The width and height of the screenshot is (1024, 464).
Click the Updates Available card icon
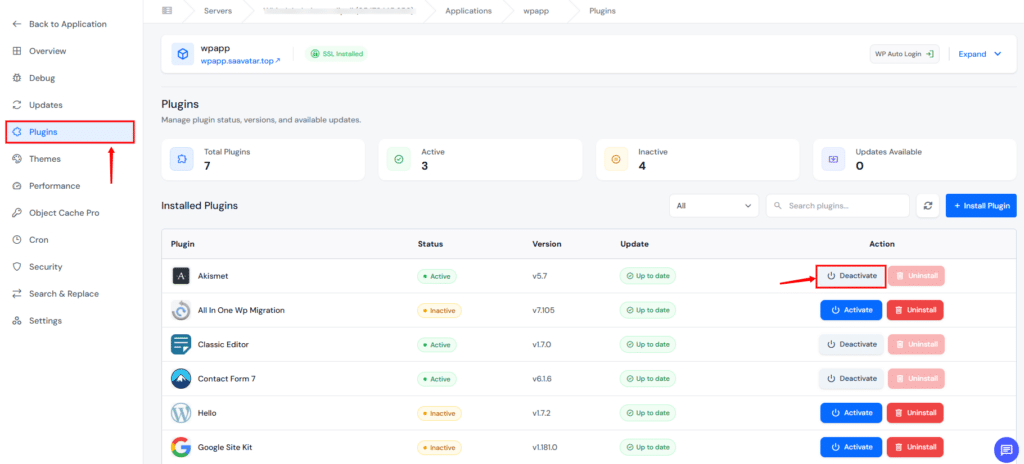833,159
